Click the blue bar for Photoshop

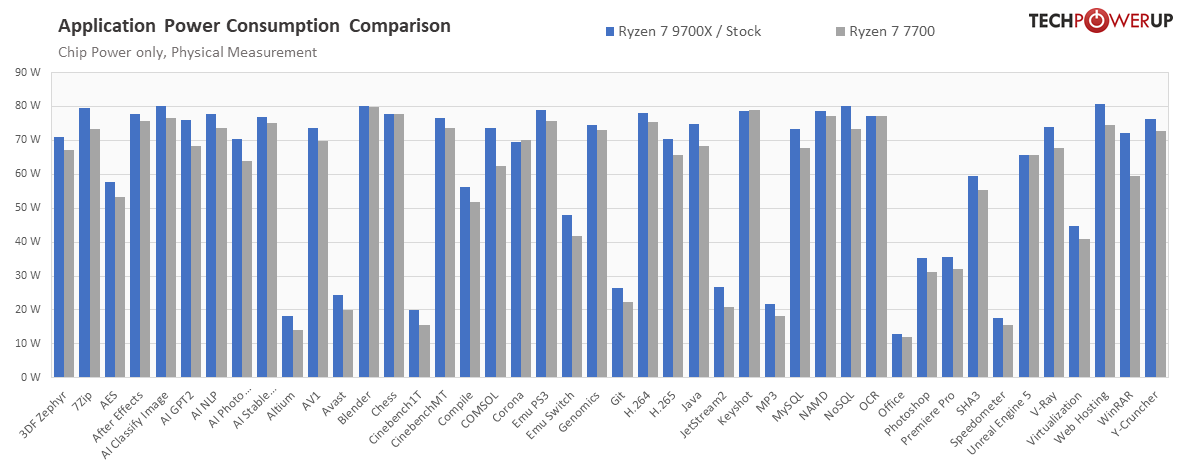(922, 318)
